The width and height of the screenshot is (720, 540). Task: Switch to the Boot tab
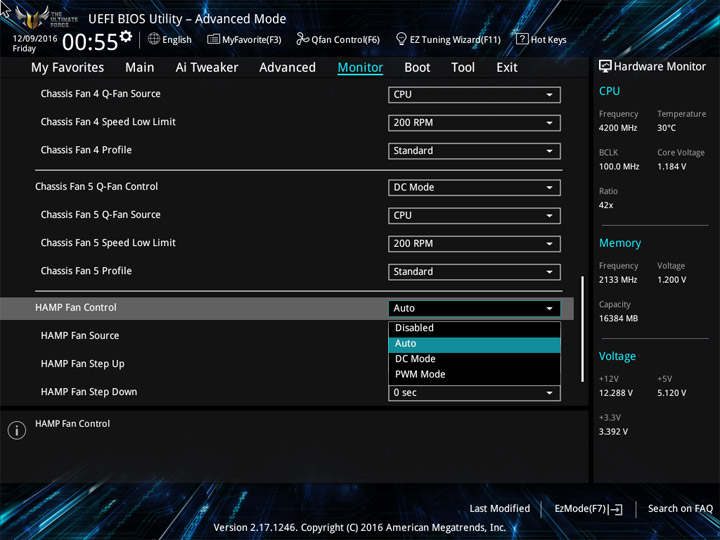point(417,68)
